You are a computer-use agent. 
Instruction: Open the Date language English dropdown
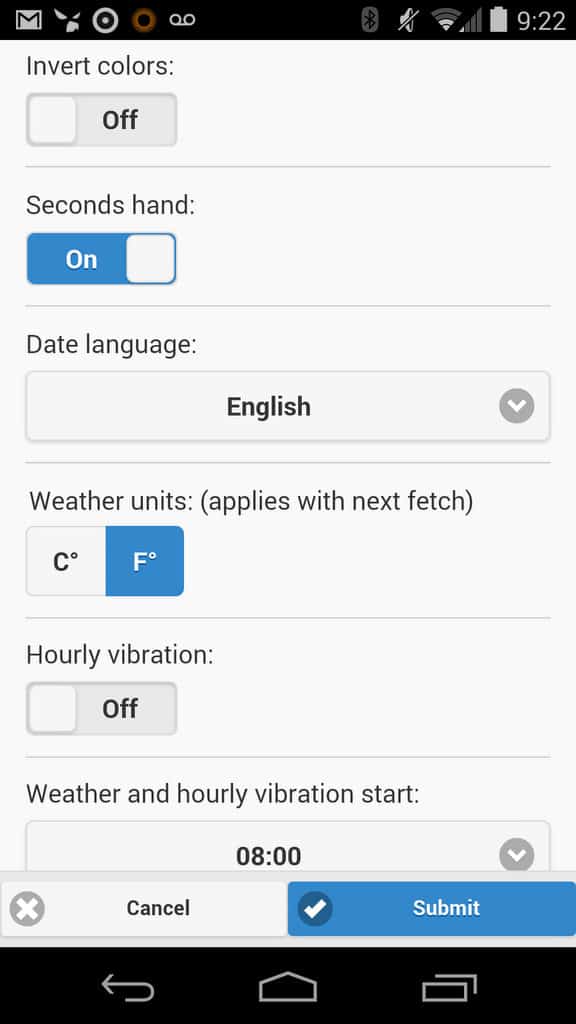tap(288, 406)
